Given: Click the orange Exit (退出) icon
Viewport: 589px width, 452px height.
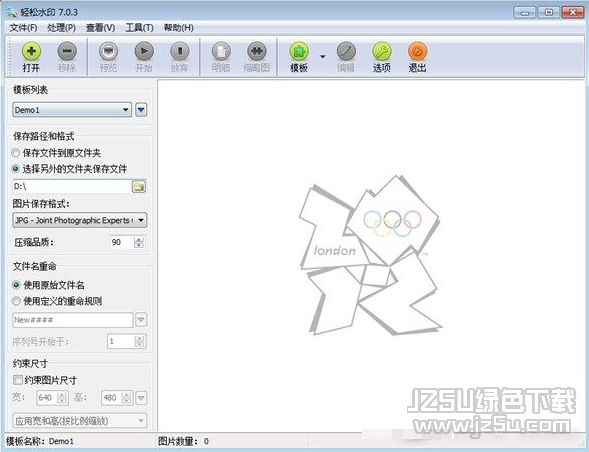Looking at the screenshot, I should 417,51.
